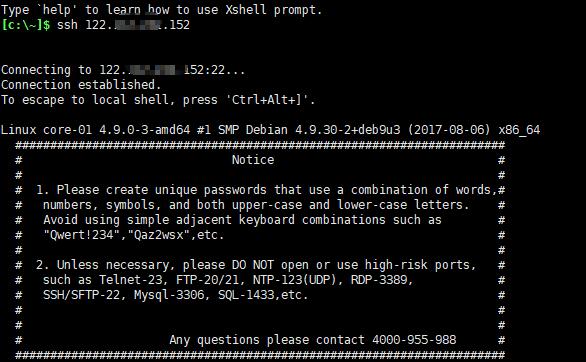The image size is (586, 362).
Task: Click the "Qaz2wsx" example password
Action: coord(158,235)
